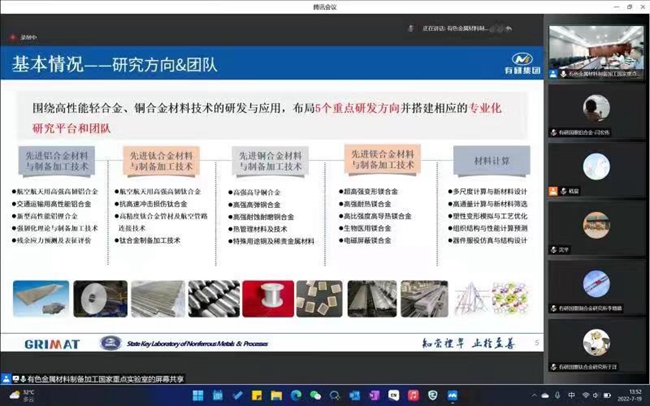This screenshot has width=650, height=406.
Task: Toggle the orange mic icon on 杨丽's tile
Action: point(553,189)
